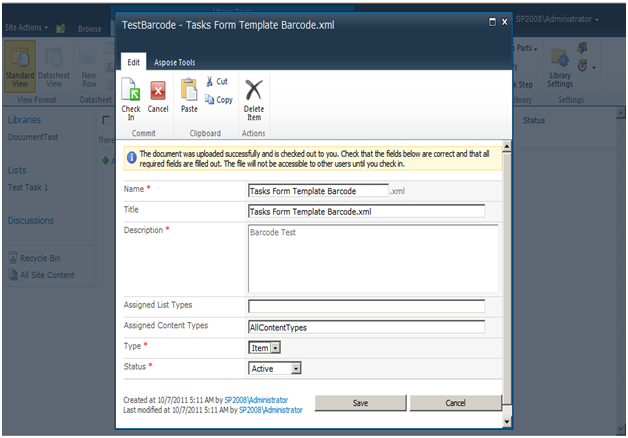Open SP2008\Administrator link in Created line
This screenshot has height=438, width=628.
click(x=256, y=400)
